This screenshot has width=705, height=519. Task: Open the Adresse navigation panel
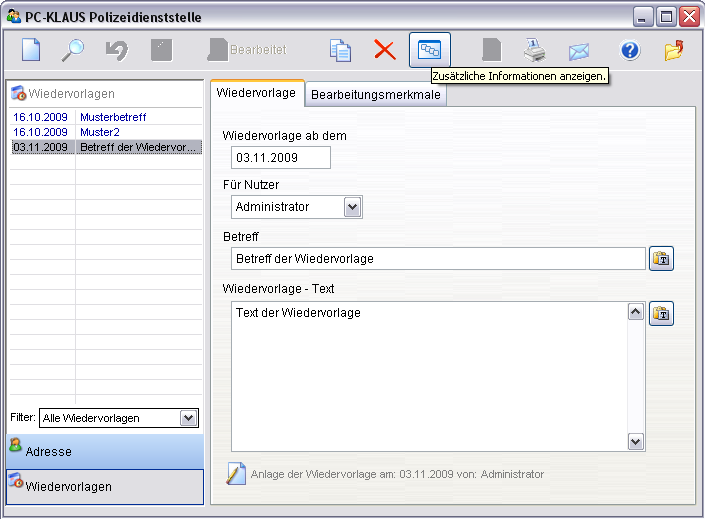[105, 451]
